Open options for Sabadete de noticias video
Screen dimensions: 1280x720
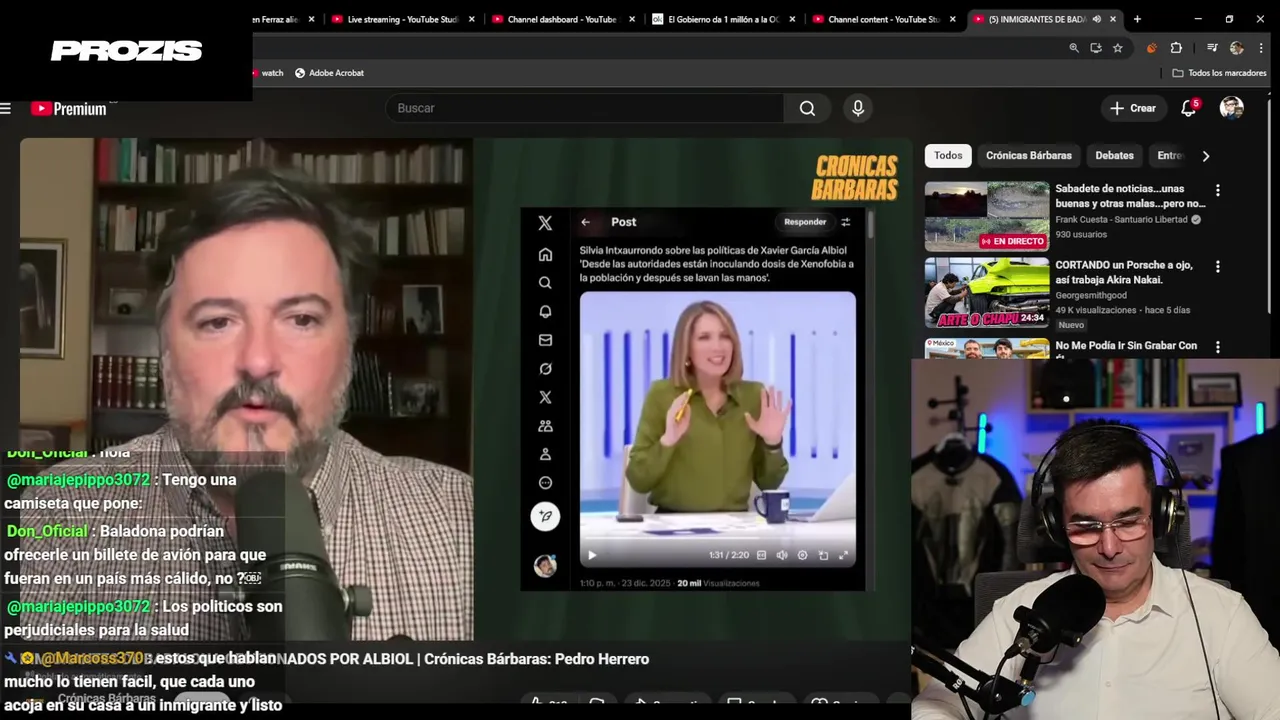1217,190
